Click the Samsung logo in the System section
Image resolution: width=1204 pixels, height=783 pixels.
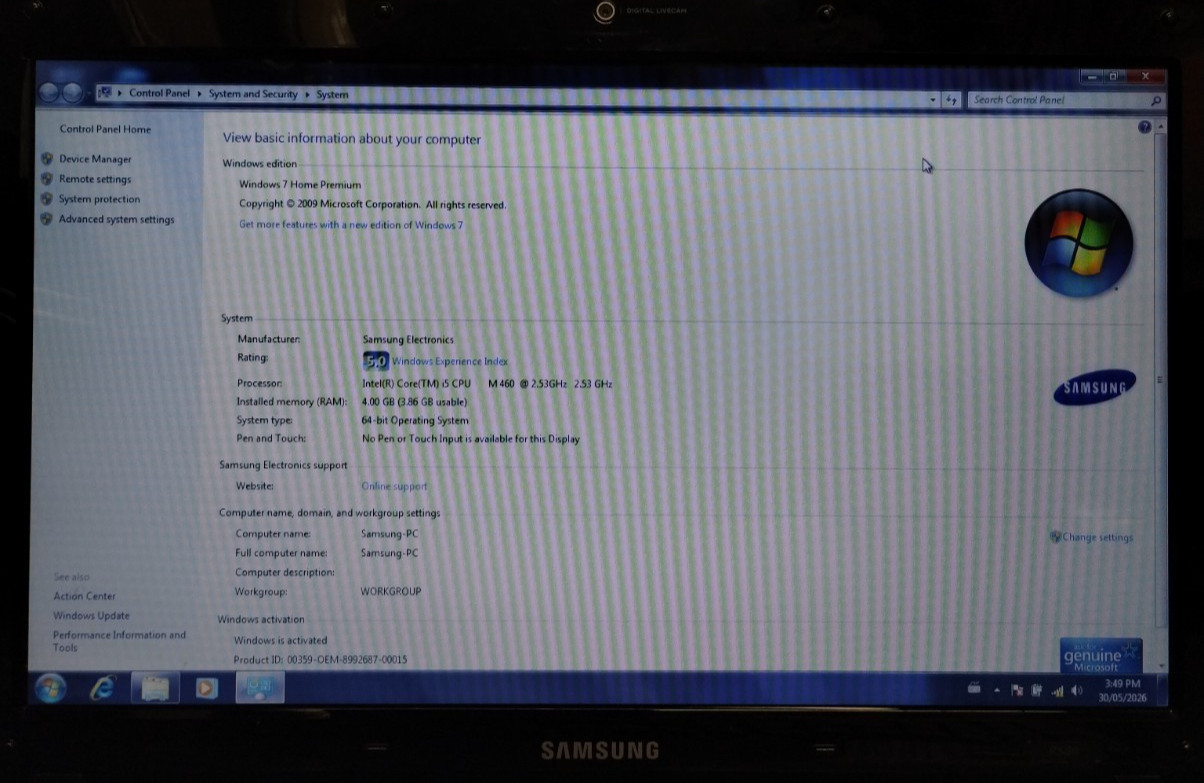[x=1094, y=388]
